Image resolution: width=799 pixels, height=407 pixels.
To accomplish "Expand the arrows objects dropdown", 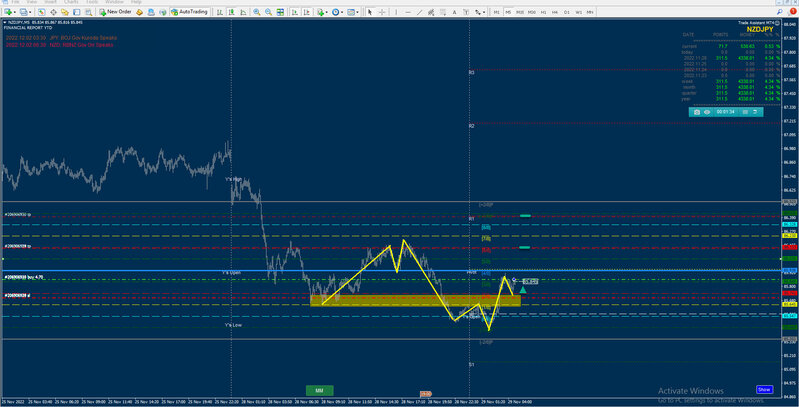I will click(484, 12).
